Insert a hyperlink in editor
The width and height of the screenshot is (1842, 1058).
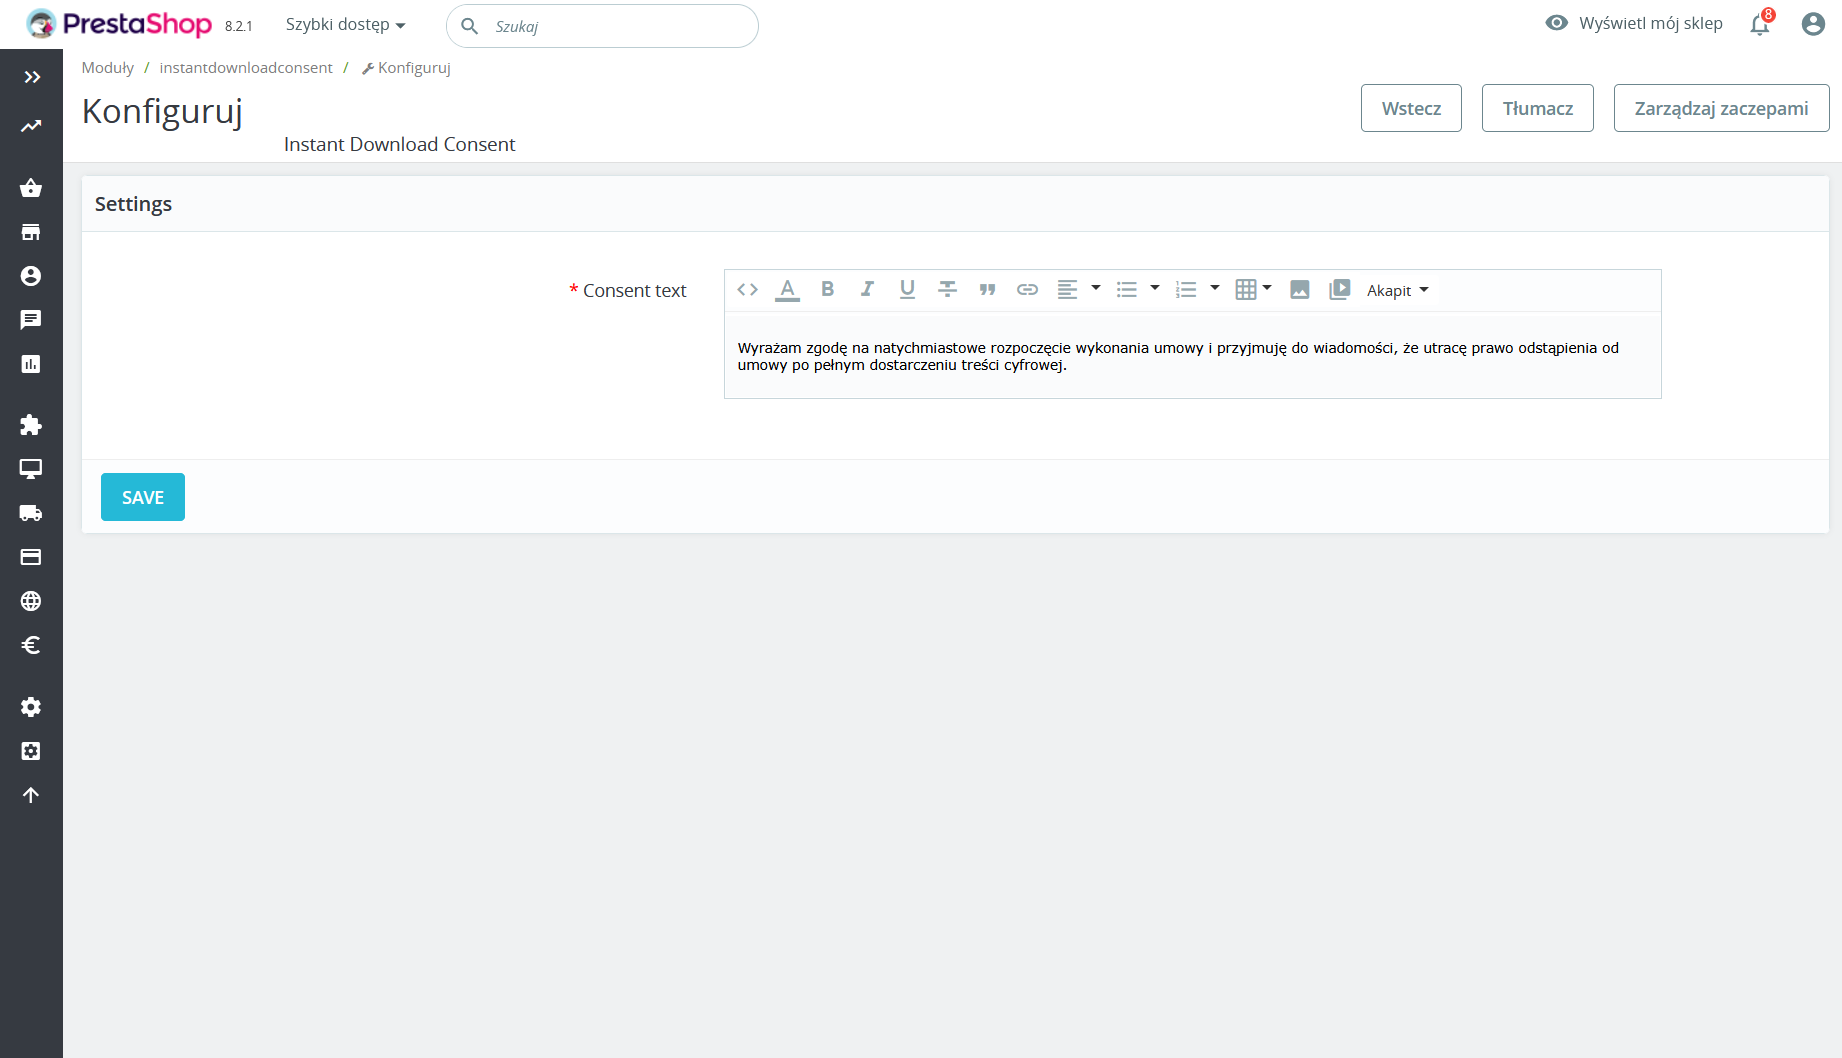pyautogui.click(x=1027, y=290)
